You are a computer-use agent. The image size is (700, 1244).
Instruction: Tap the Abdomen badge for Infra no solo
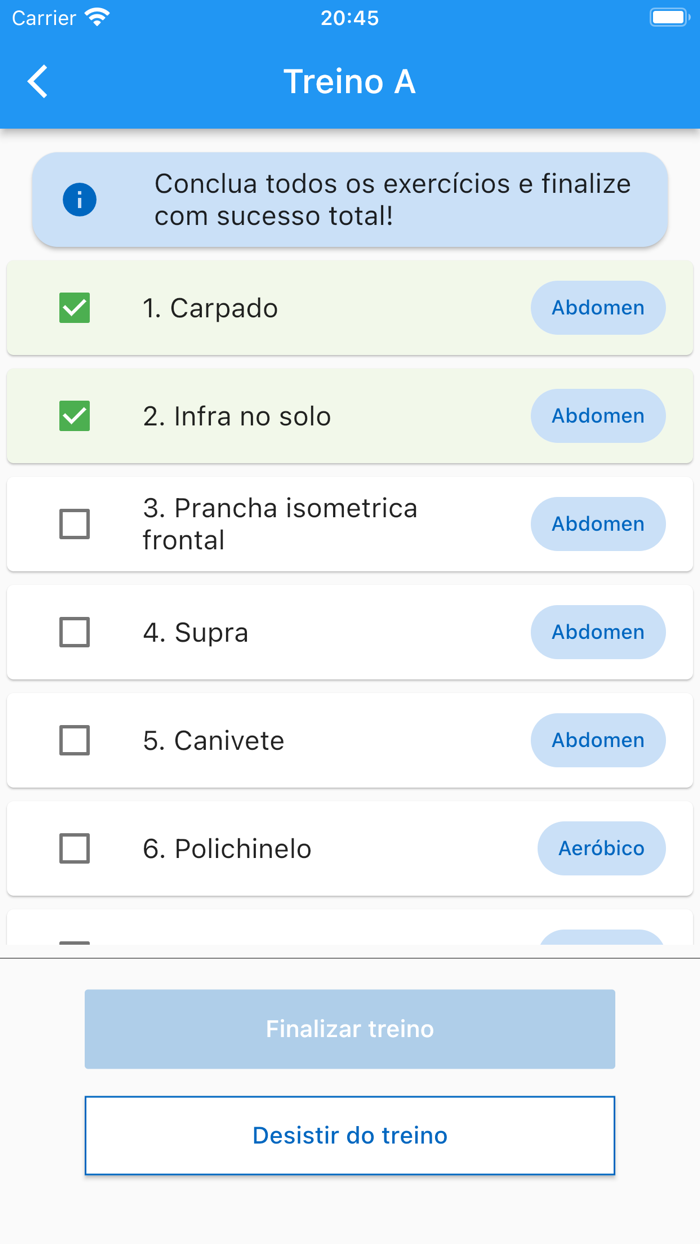click(x=597, y=416)
